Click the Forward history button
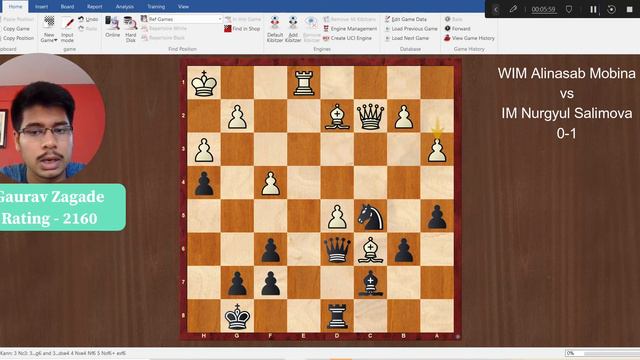This screenshot has width=640, height=360. click(x=457, y=29)
